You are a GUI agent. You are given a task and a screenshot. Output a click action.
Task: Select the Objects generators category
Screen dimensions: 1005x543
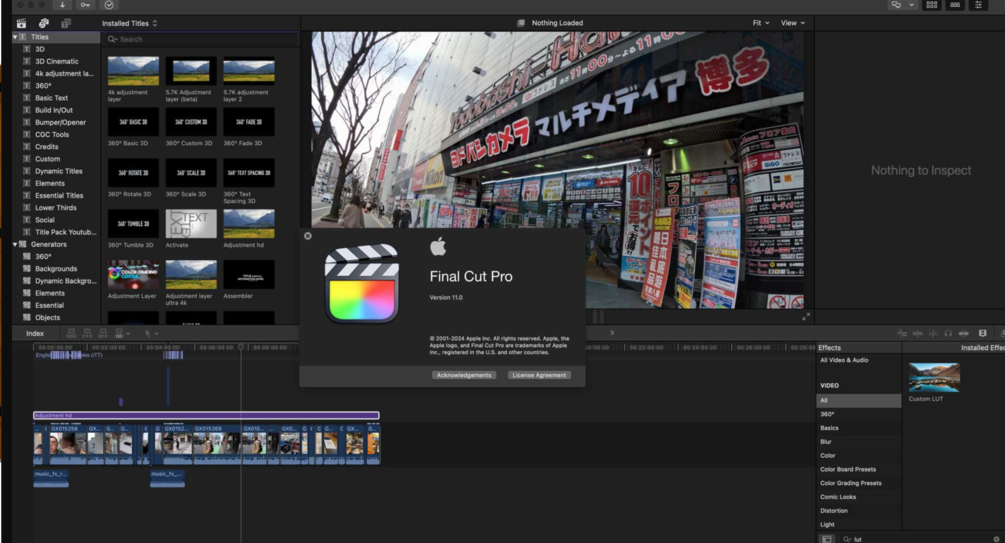(x=47, y=317)
